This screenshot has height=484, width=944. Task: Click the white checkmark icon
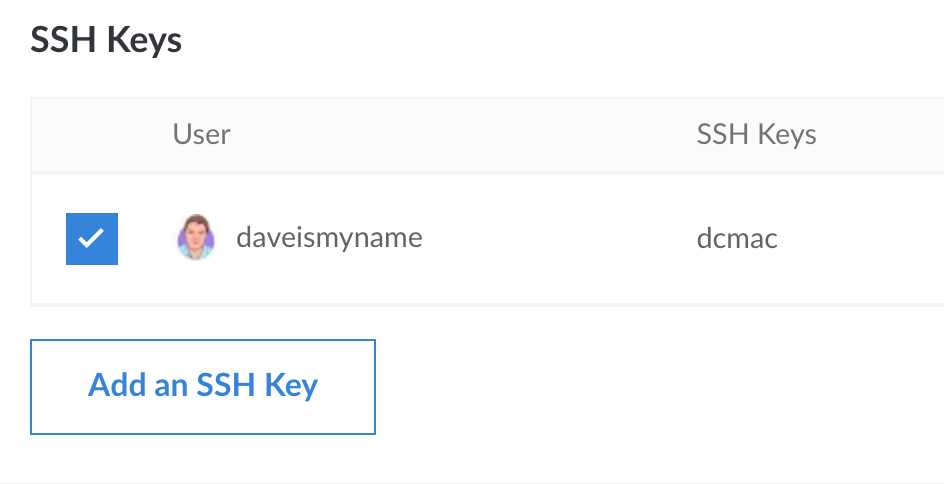point(92,238)
